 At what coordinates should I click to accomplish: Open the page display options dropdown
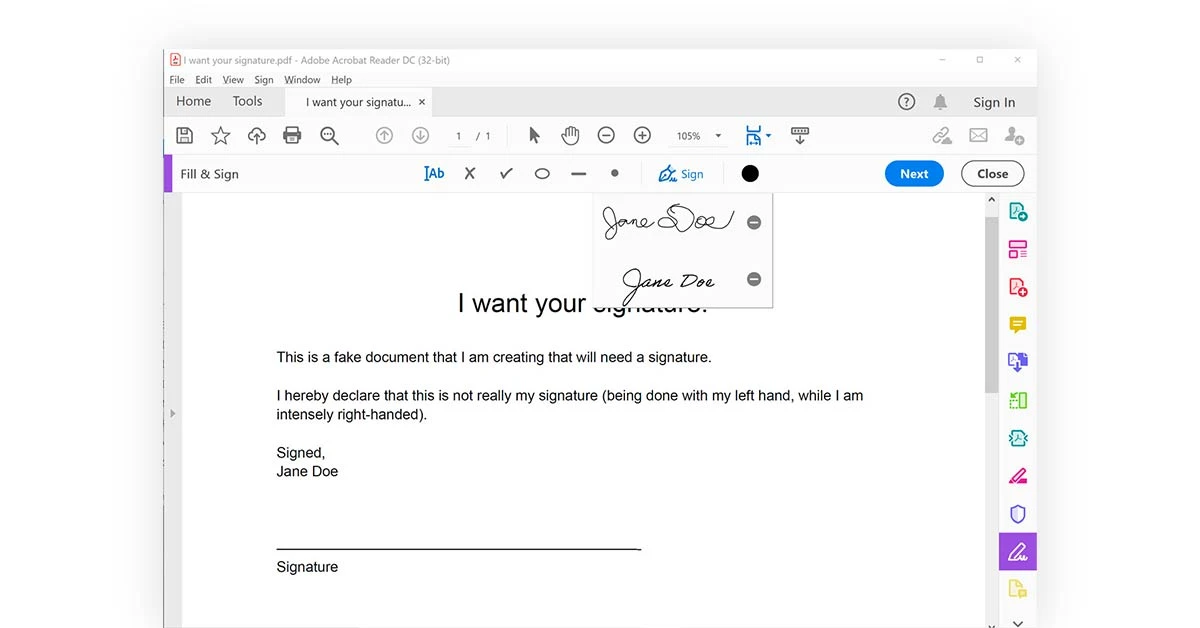point(767,135)
